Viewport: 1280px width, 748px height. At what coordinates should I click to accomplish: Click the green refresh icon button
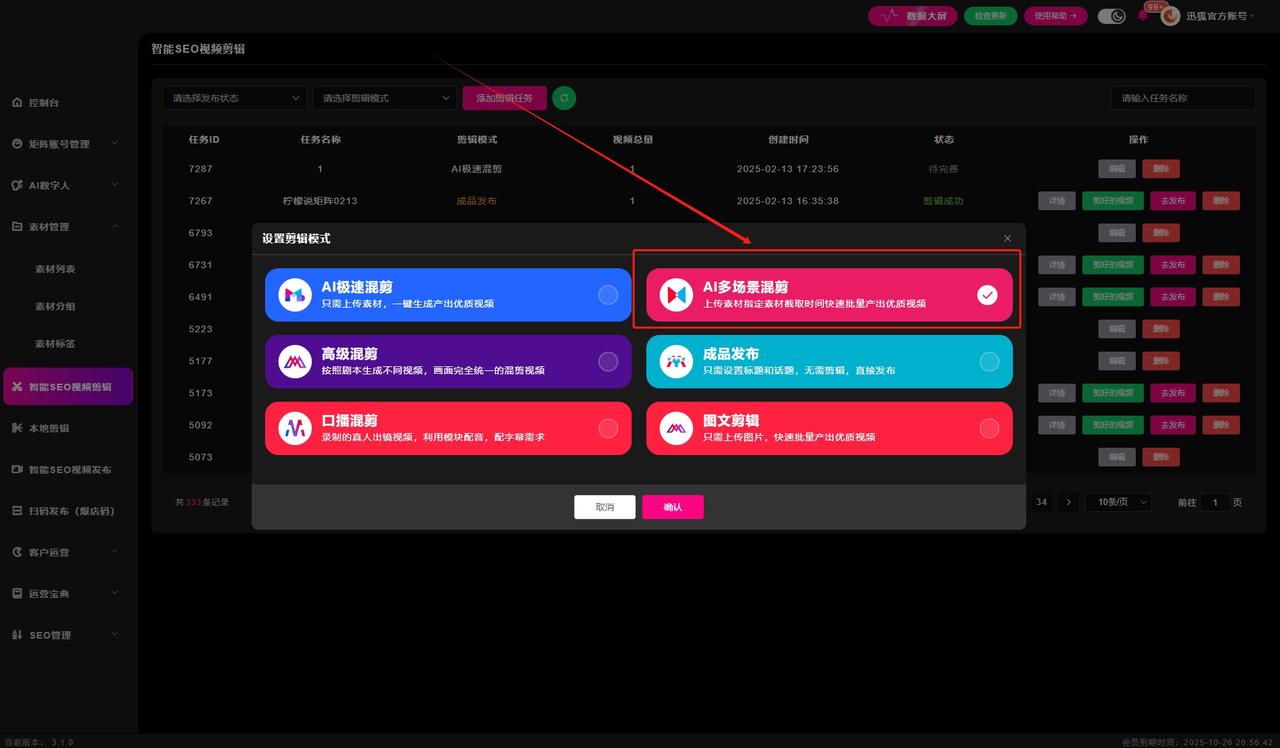pos(564,98)
